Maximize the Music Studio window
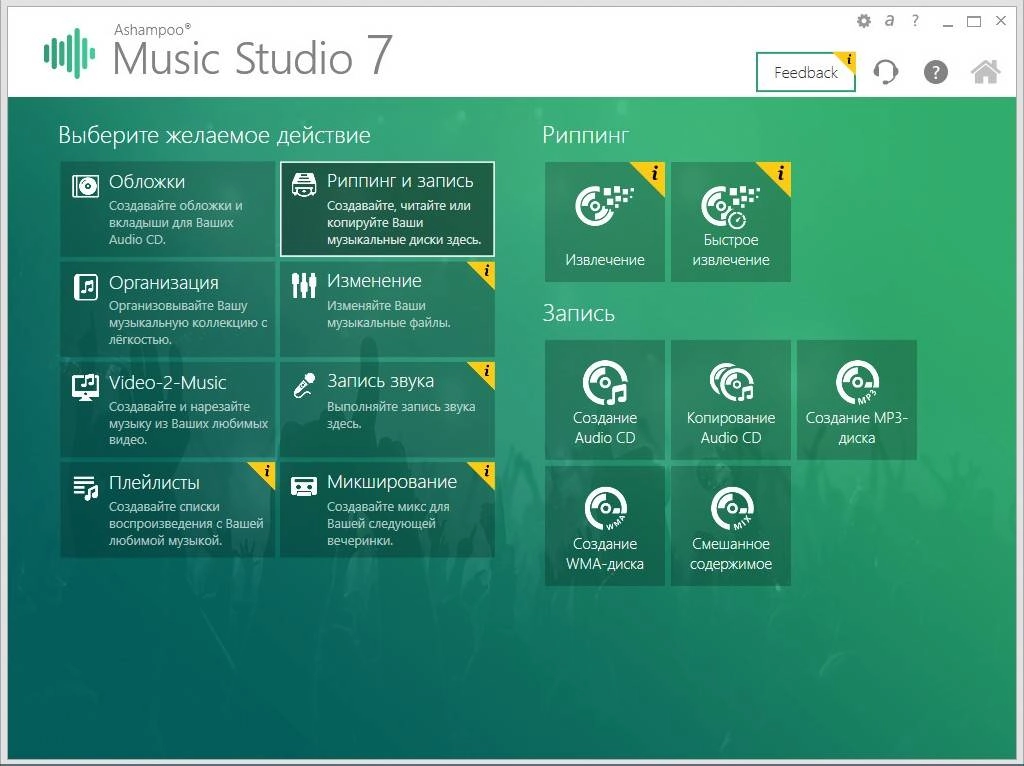 974,22
